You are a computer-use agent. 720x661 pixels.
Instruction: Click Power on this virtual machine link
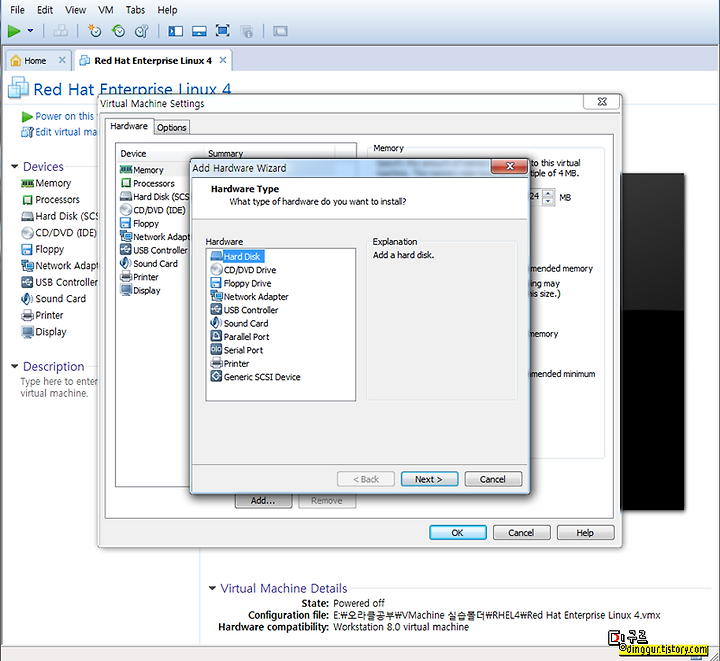coord(59,116)
